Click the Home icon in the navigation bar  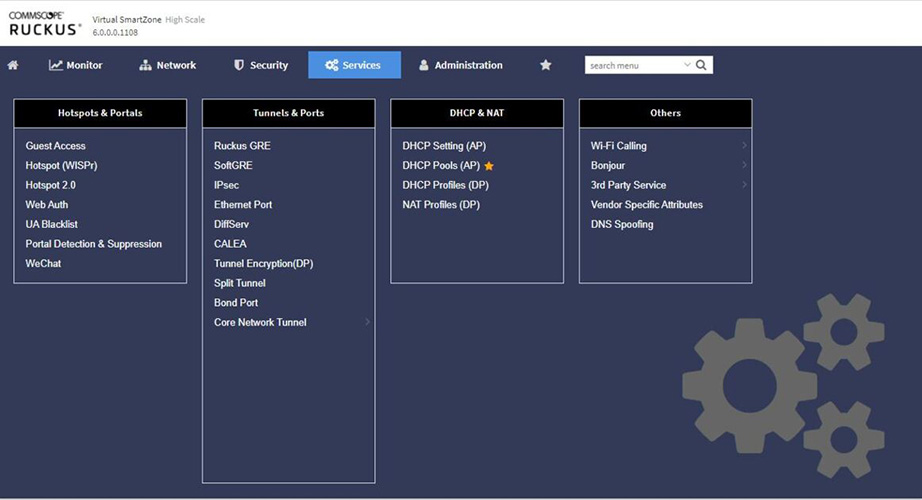pyautogui.click(x=13, y=65)
